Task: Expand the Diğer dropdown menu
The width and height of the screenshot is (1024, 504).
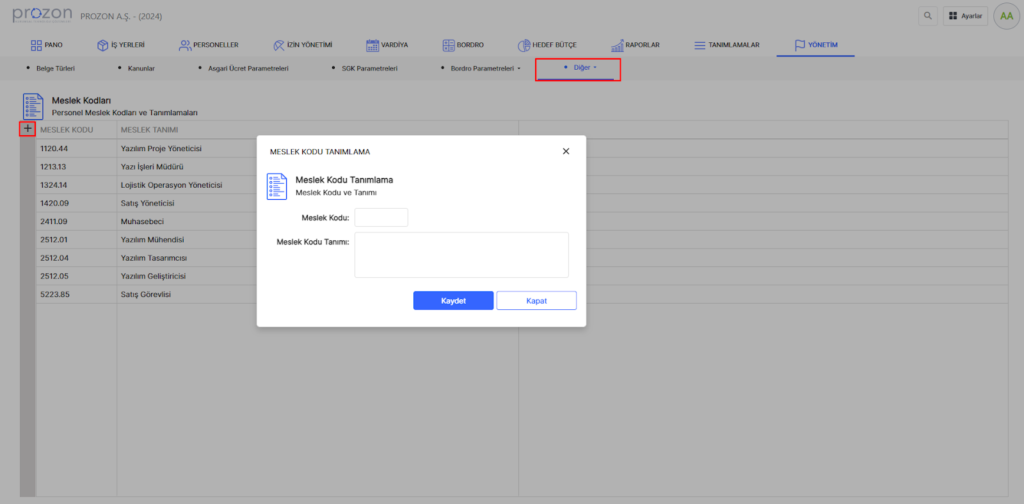Action: click(580, 68)
